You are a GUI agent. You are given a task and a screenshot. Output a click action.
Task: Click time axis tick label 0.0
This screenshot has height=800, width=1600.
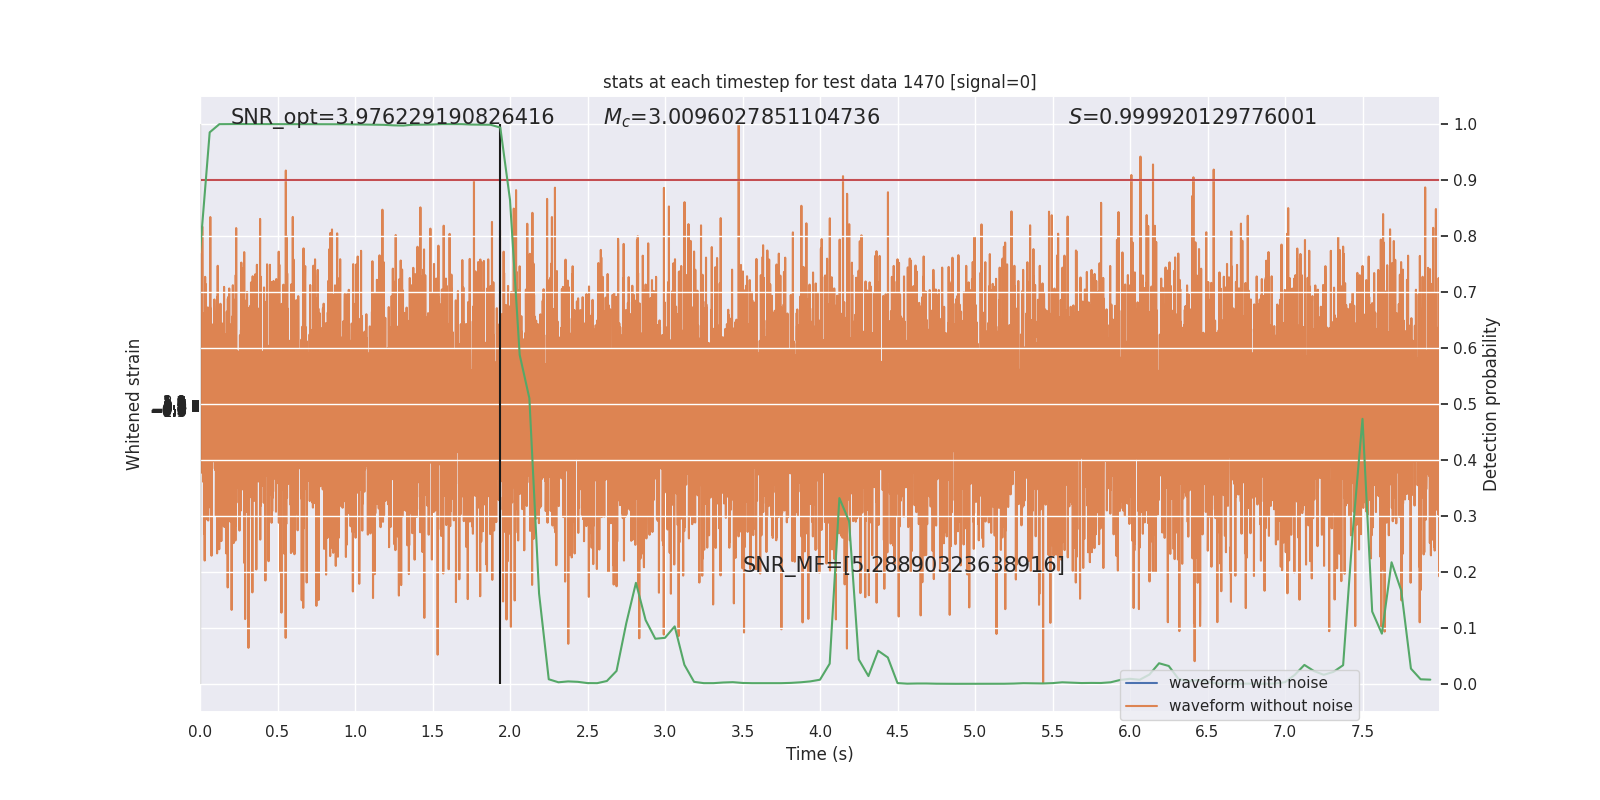click(x=200, y=732)
